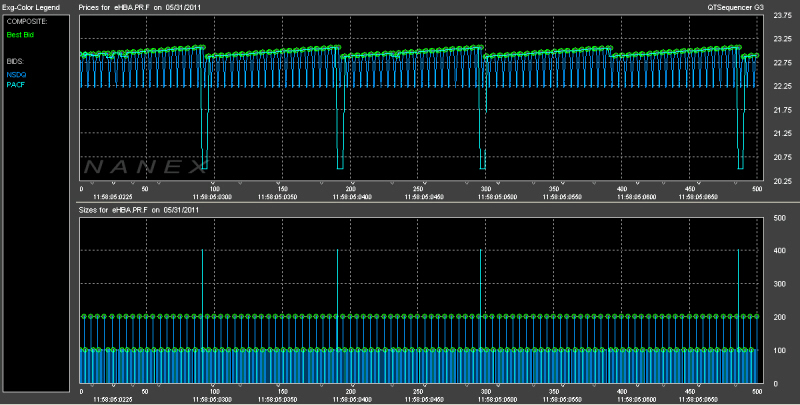
Task: Click tick label 100 under the sizes chart
Action: point(214,392)
